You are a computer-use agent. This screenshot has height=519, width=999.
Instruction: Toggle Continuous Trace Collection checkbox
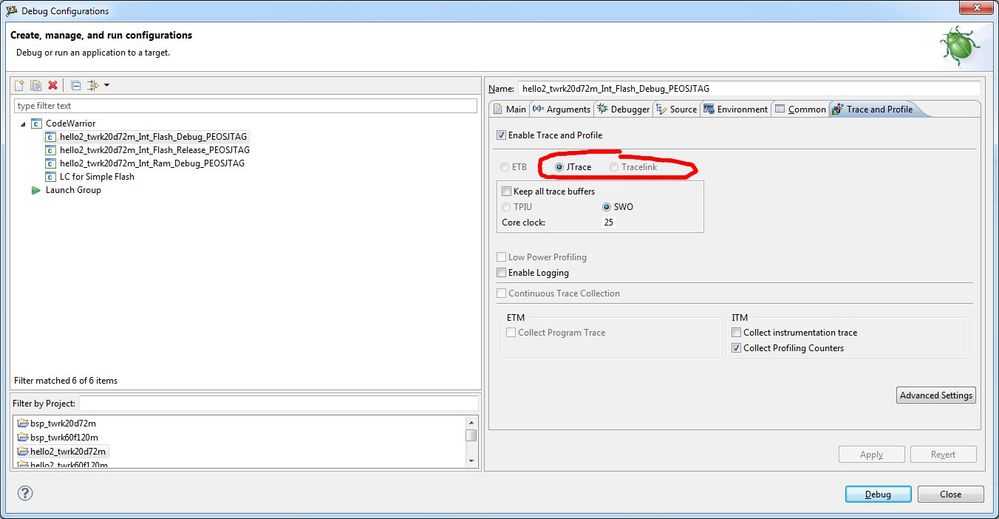point(501,294)
